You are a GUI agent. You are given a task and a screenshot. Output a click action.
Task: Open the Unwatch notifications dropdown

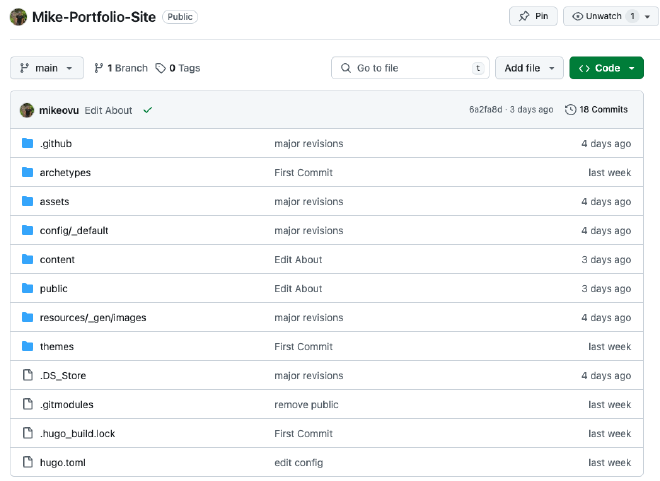(610, 16)
